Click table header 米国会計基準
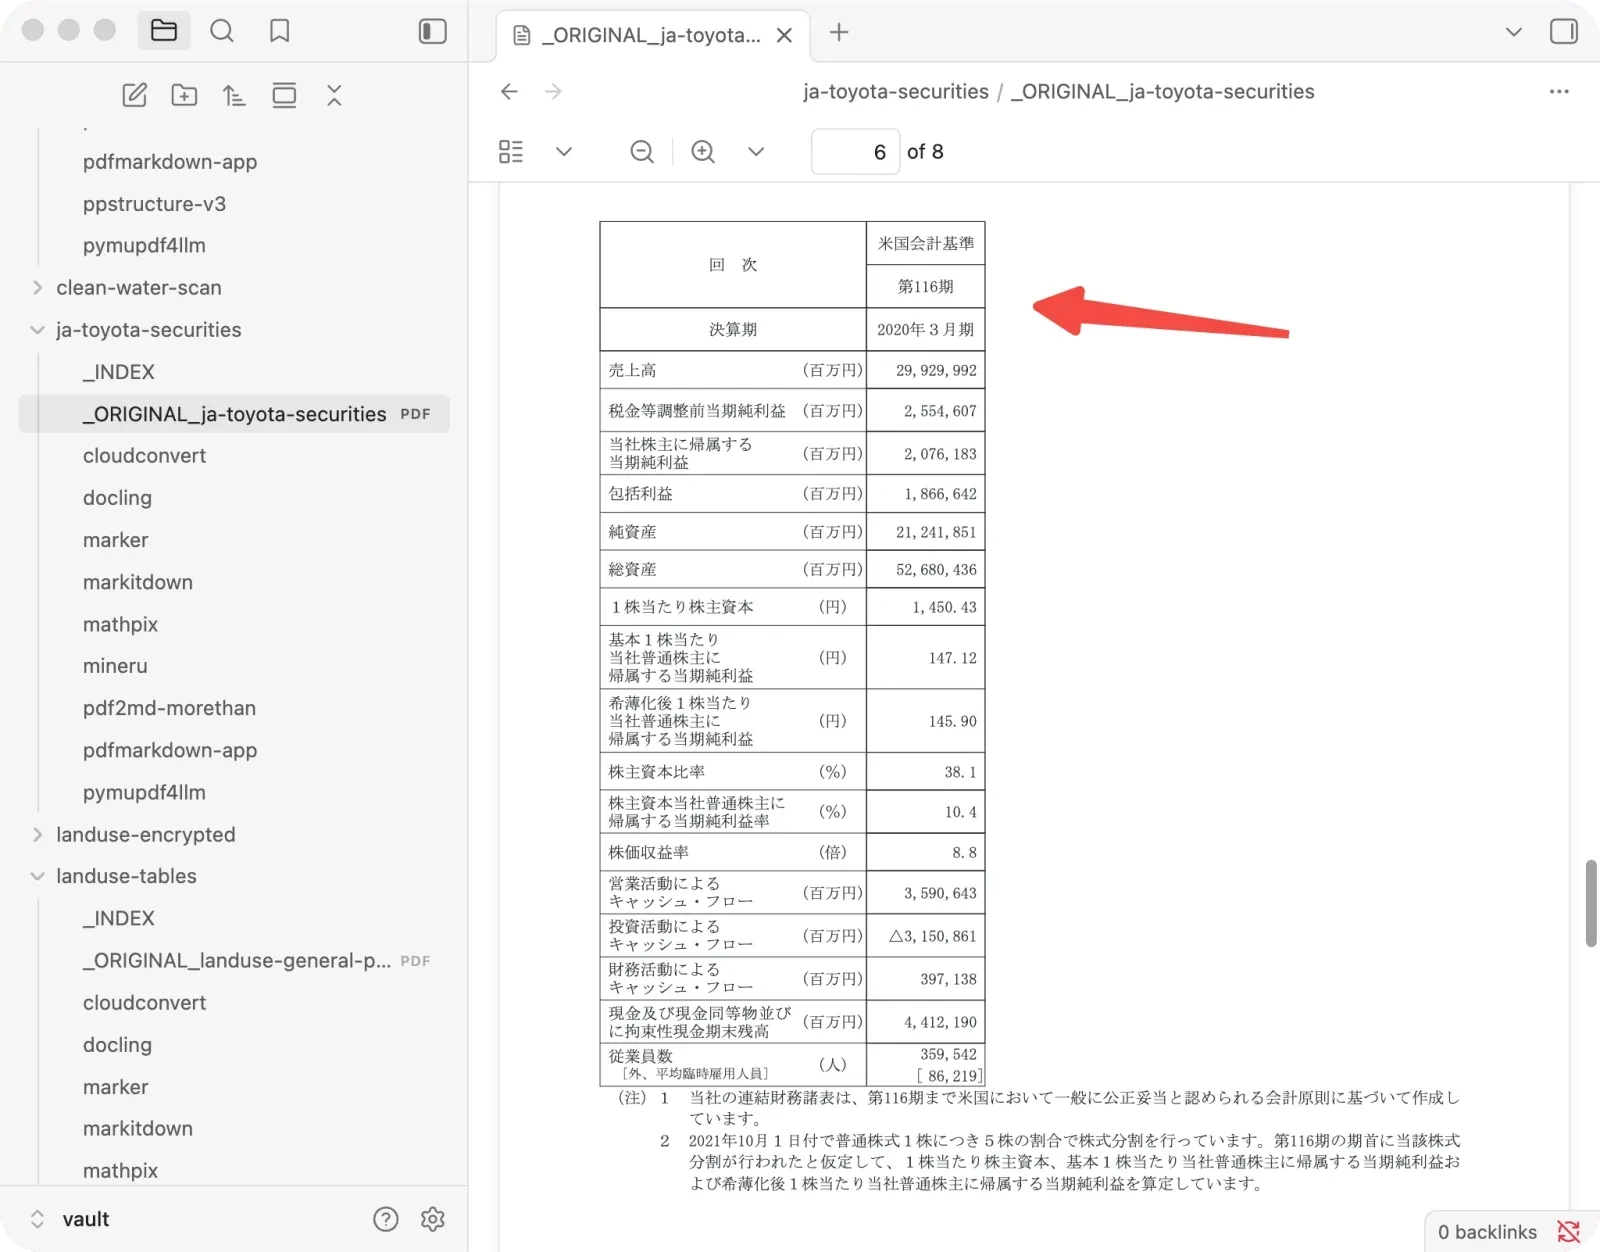The image size is (1600, 1252). [x=926, y=243]
